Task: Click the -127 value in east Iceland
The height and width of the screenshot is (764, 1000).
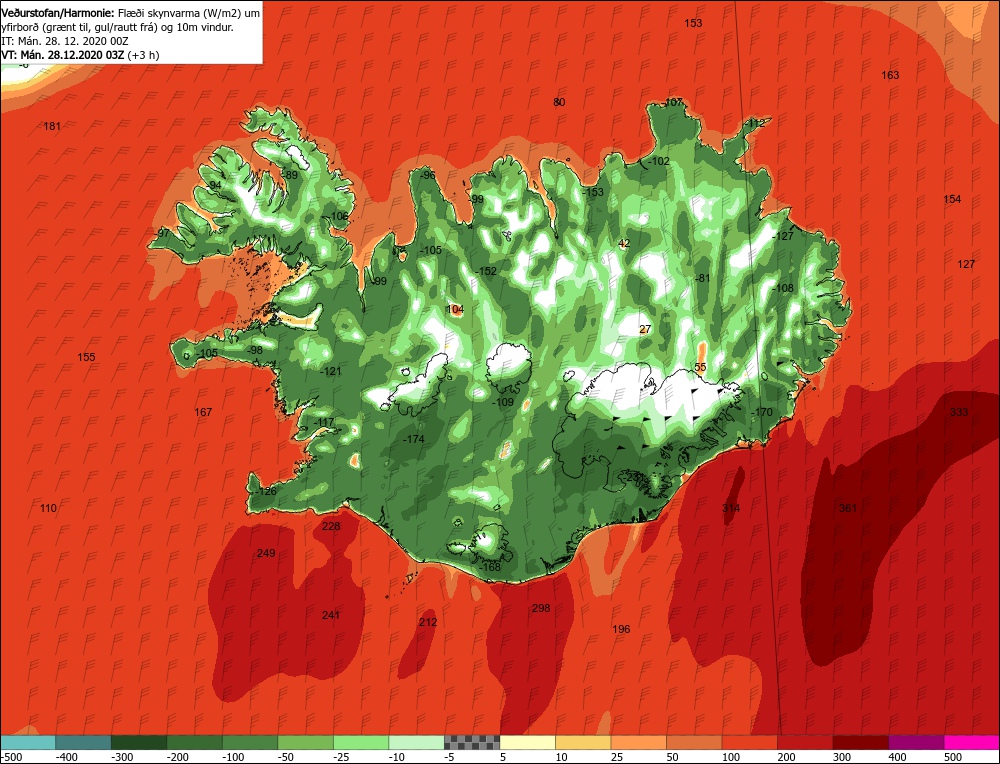Action: tap(783, 236)
